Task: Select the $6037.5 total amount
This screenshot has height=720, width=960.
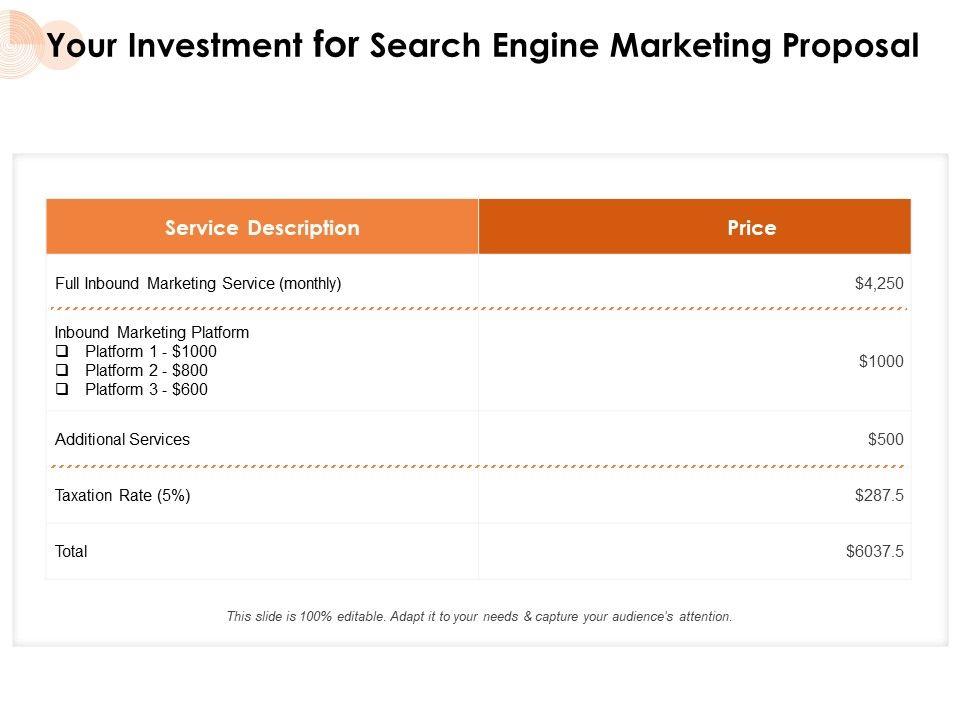Action: coord(875,551)
